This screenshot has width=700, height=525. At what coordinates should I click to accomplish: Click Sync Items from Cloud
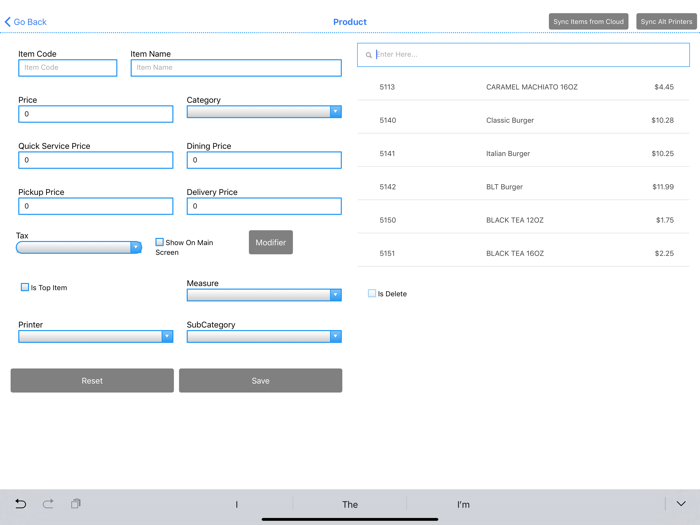coord(588,21)
